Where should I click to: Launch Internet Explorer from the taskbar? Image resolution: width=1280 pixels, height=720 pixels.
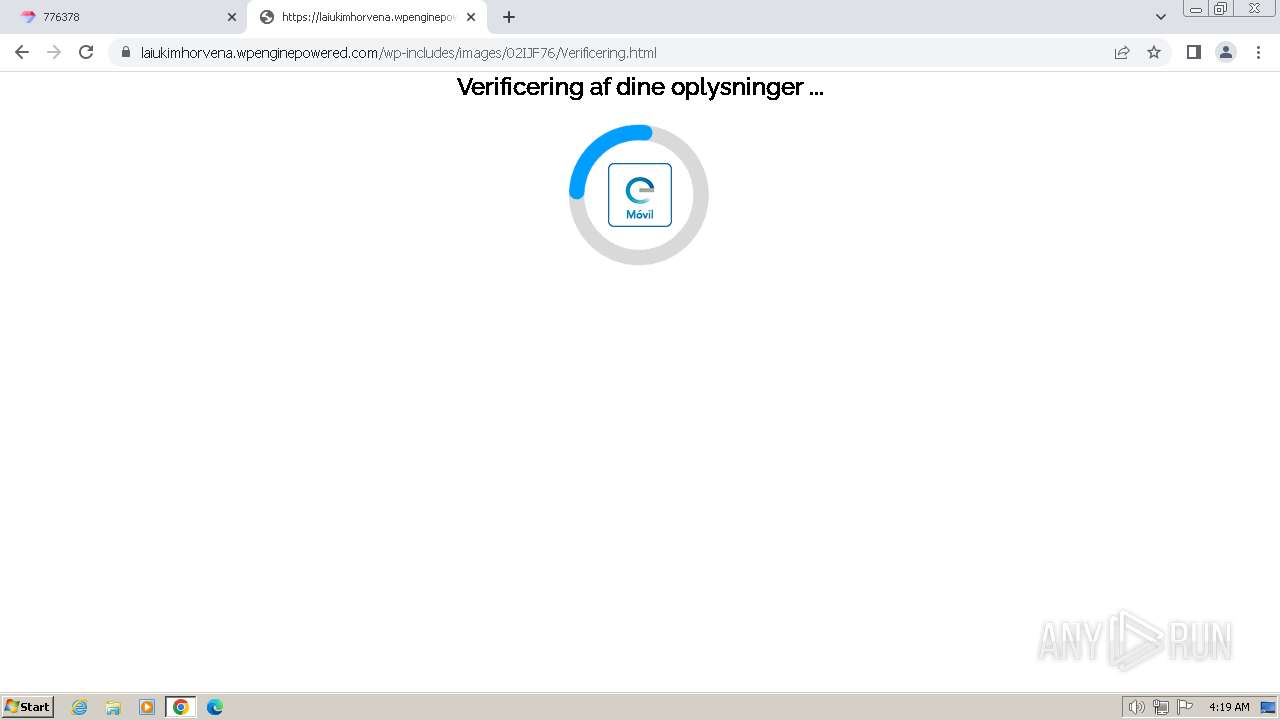click(80, 707)
